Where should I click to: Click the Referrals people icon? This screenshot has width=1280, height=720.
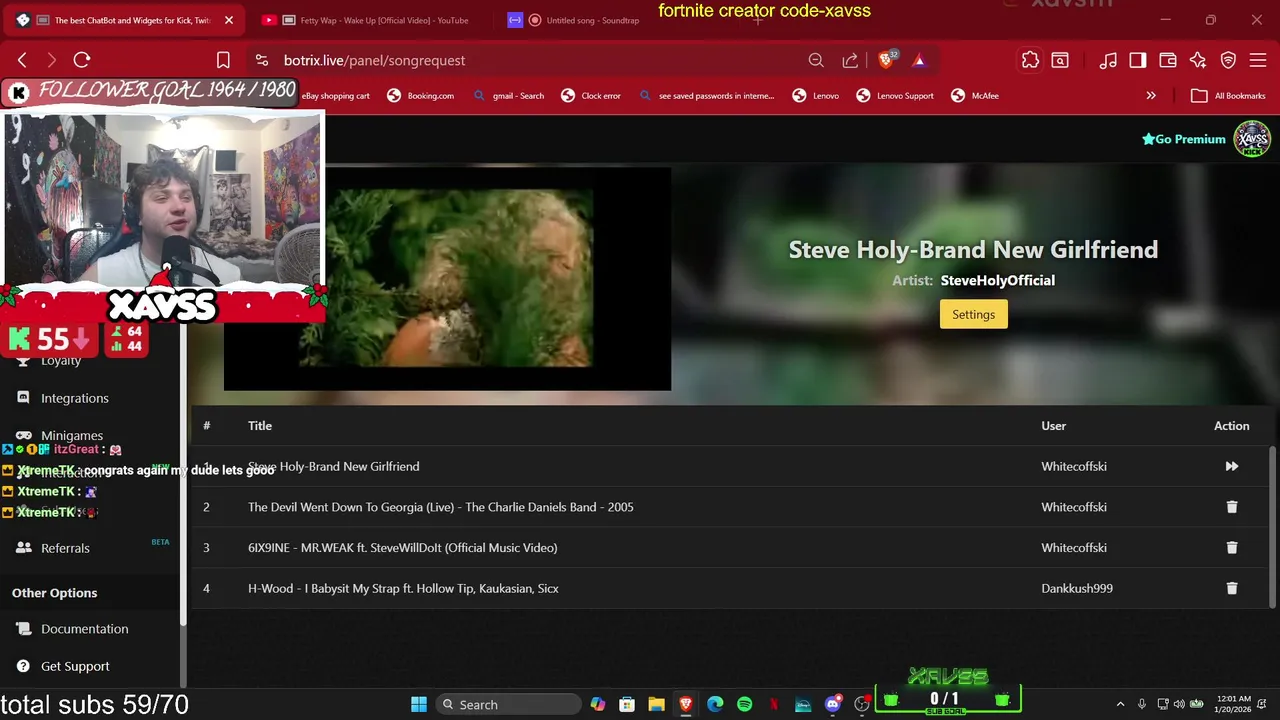(23, 548)
